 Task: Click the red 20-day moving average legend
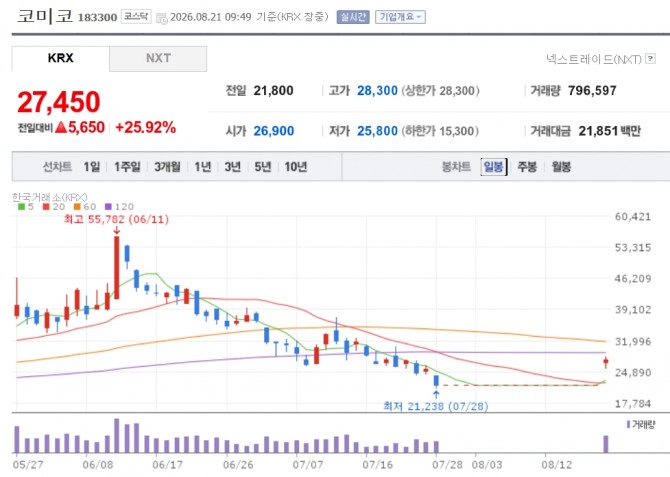tap(54, 207)
